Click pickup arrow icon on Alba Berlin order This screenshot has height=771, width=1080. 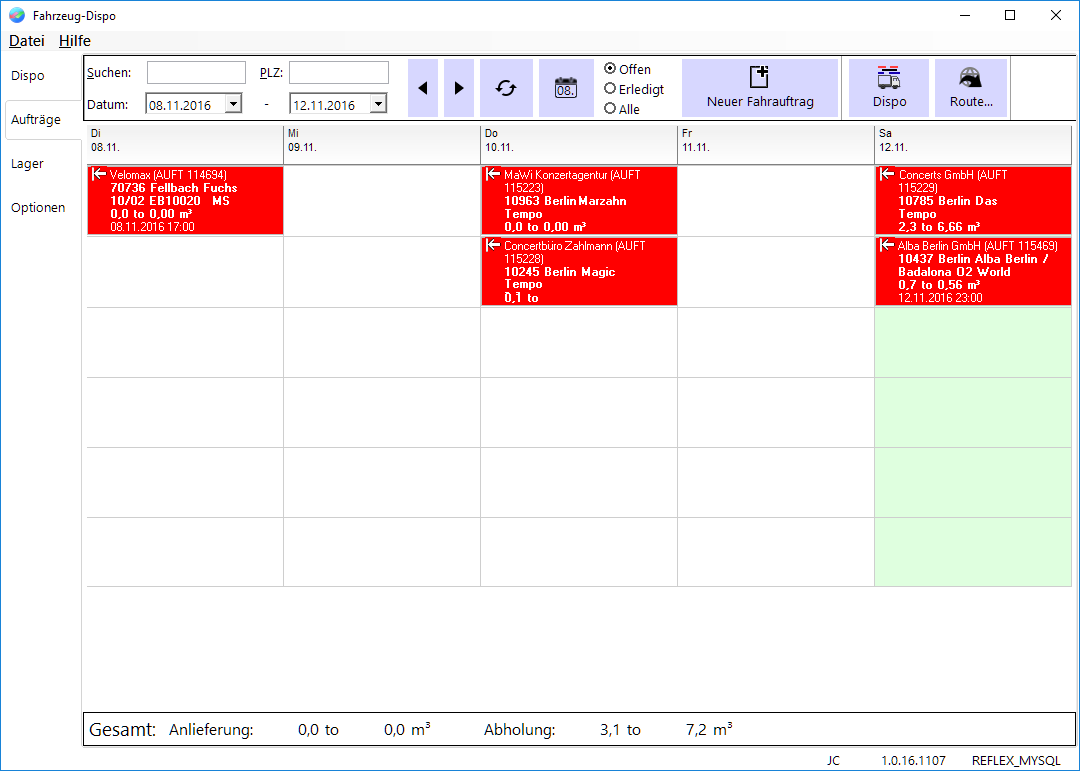886,245
